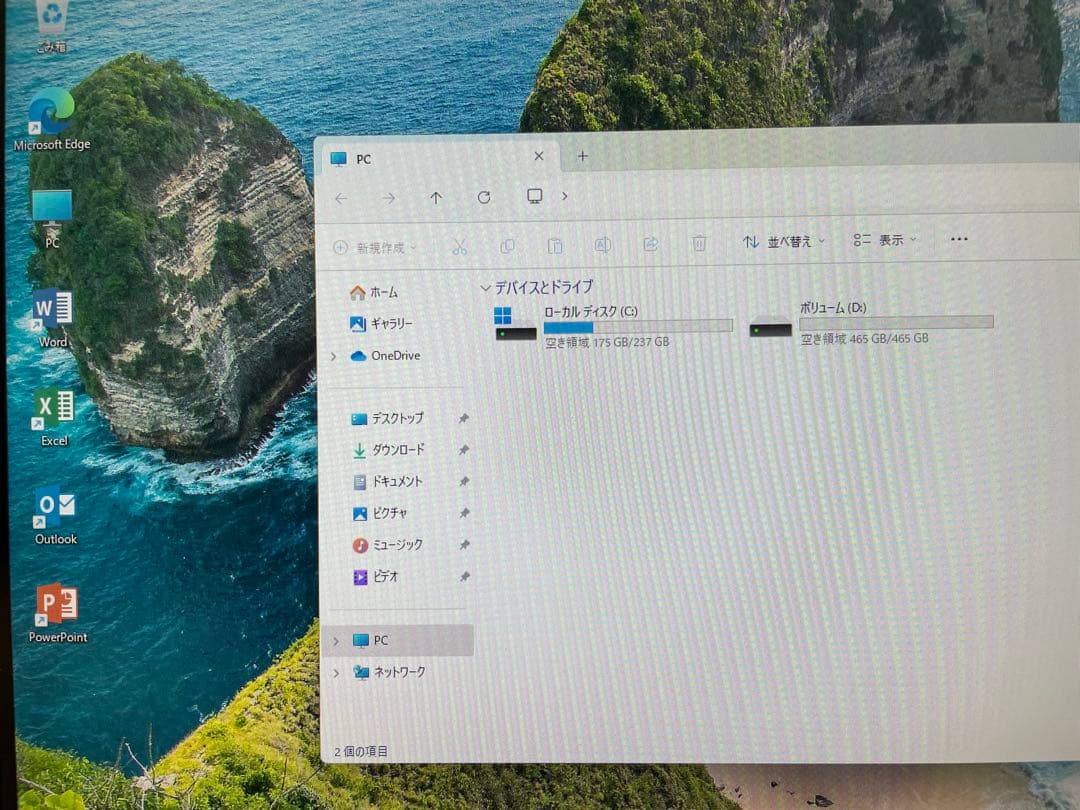Click the Delete (trash) icon in the toolbar

699,244
